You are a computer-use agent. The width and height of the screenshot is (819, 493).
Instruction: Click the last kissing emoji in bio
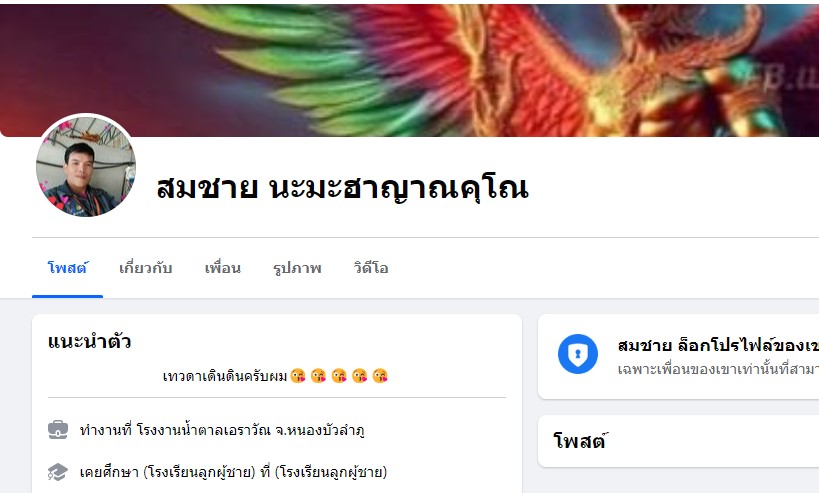380,375
